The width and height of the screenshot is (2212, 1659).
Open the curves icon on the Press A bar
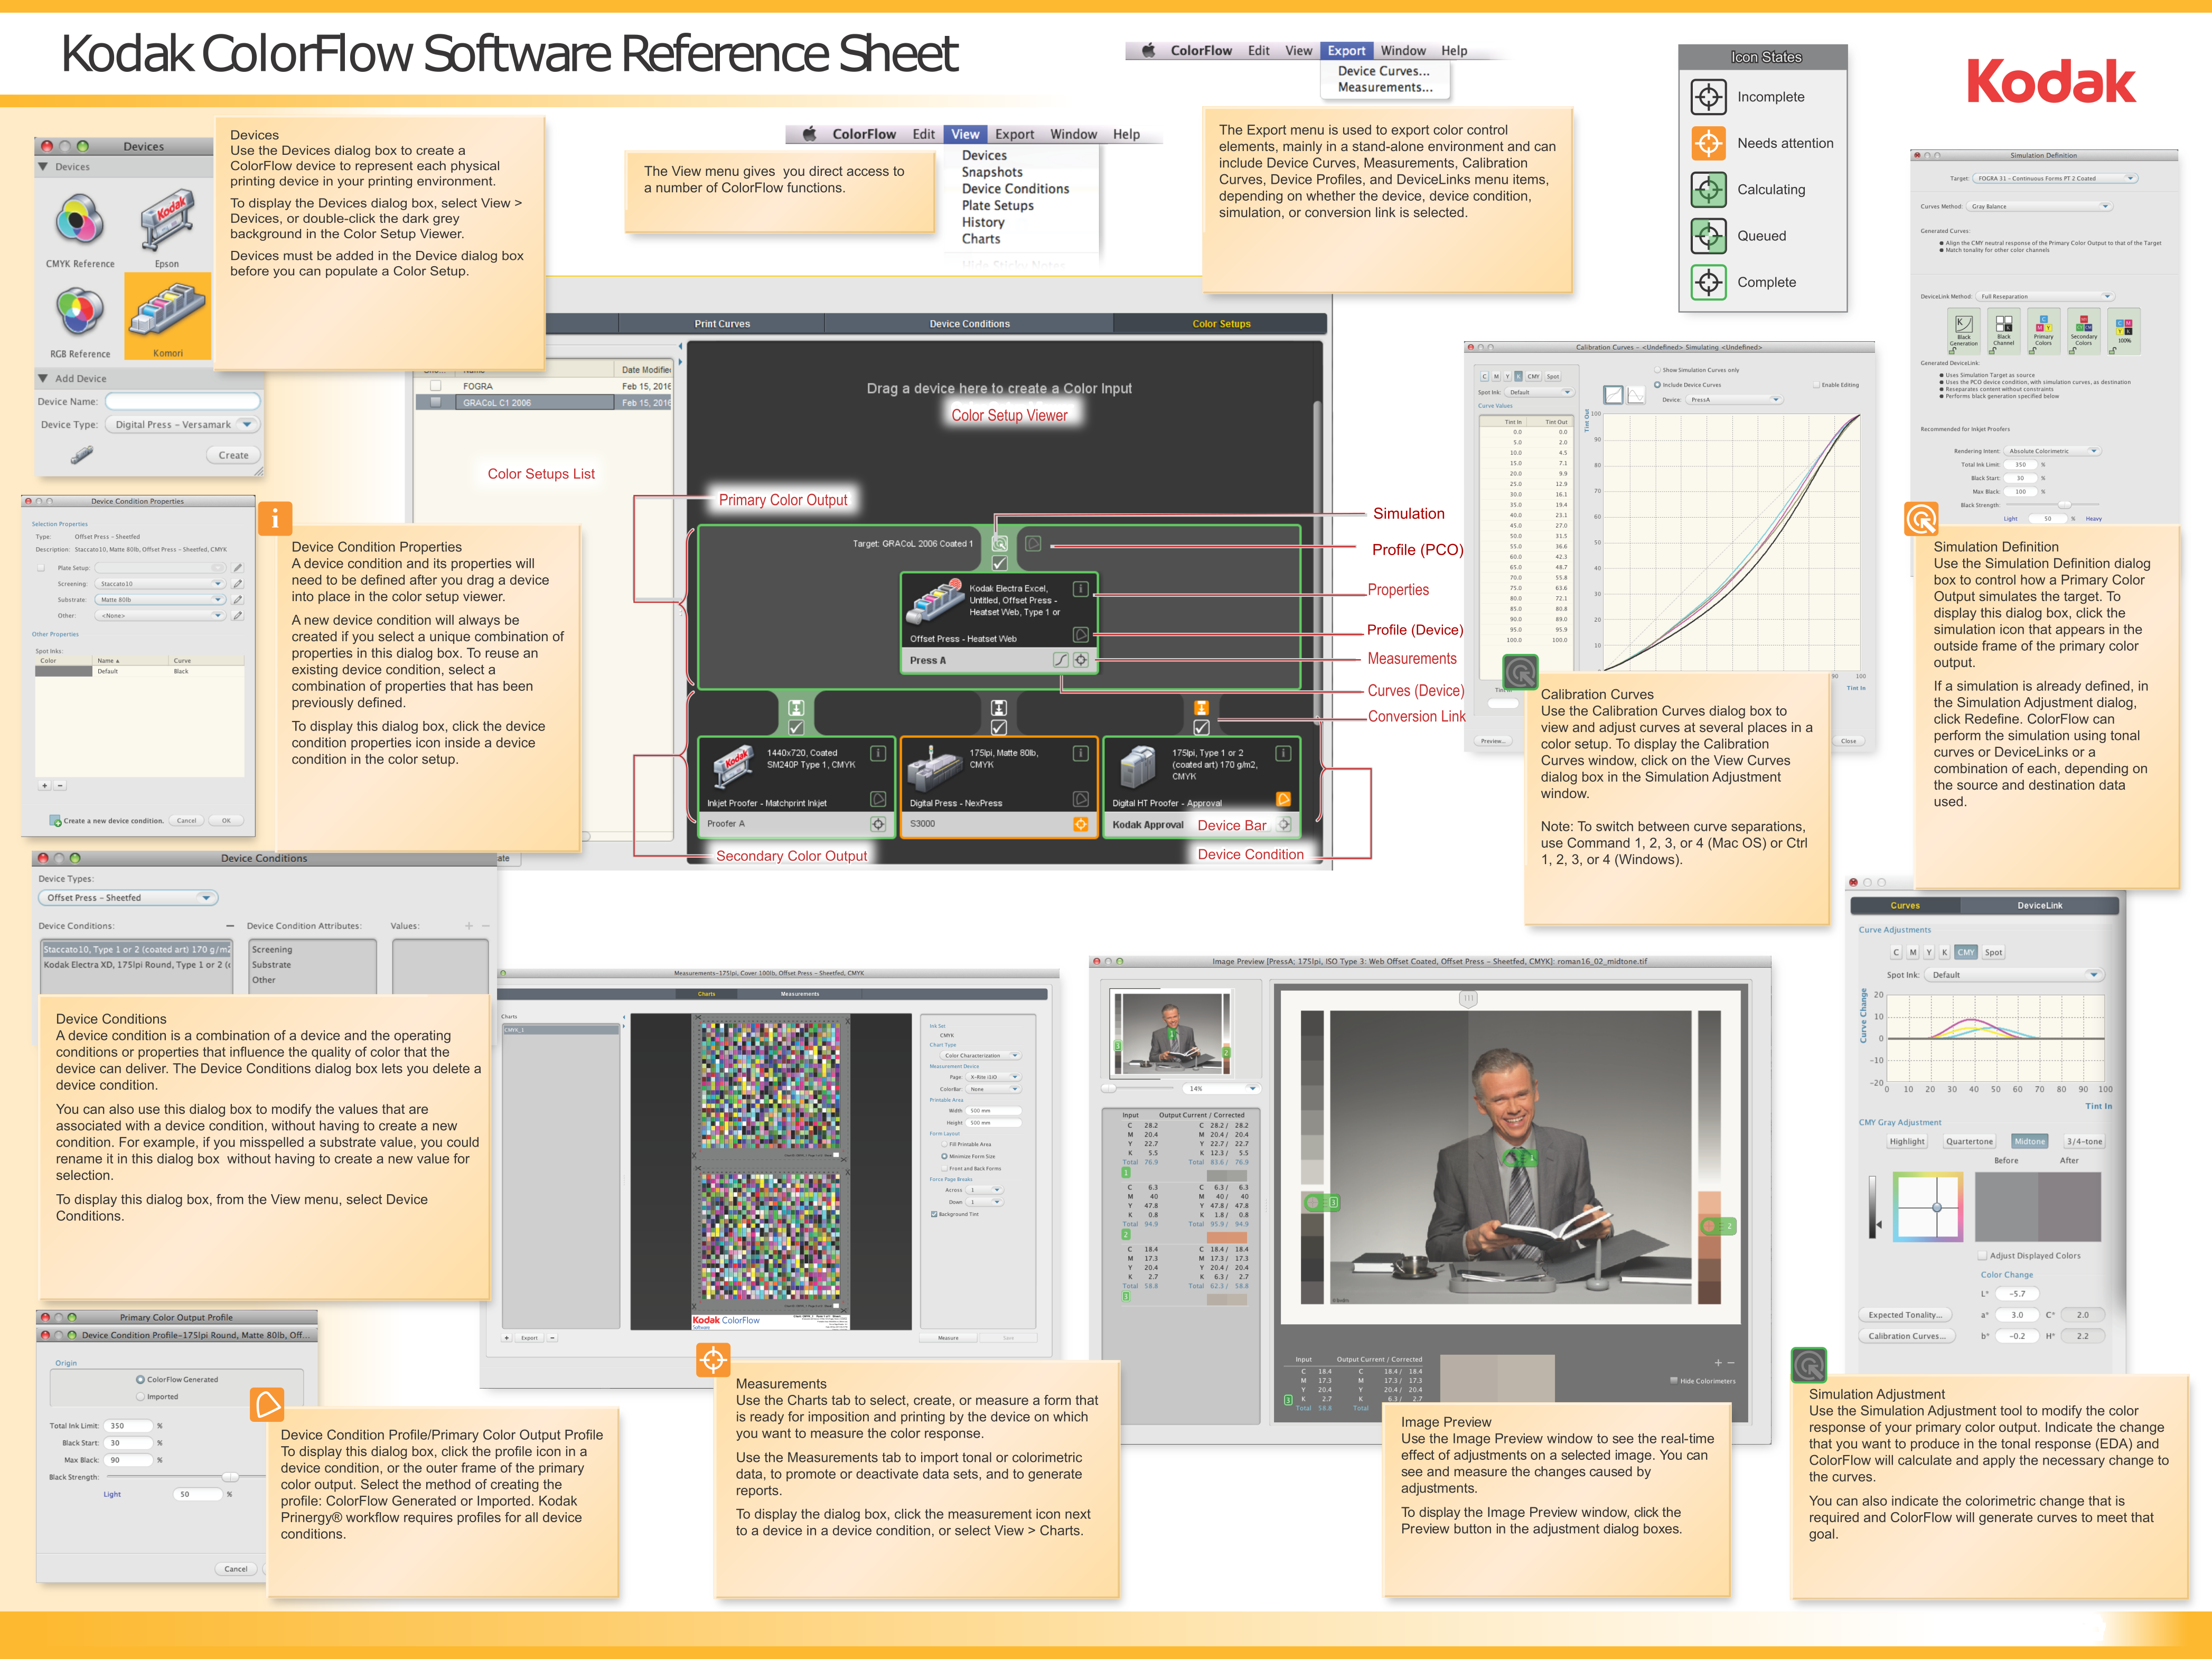click(1060, 660)
